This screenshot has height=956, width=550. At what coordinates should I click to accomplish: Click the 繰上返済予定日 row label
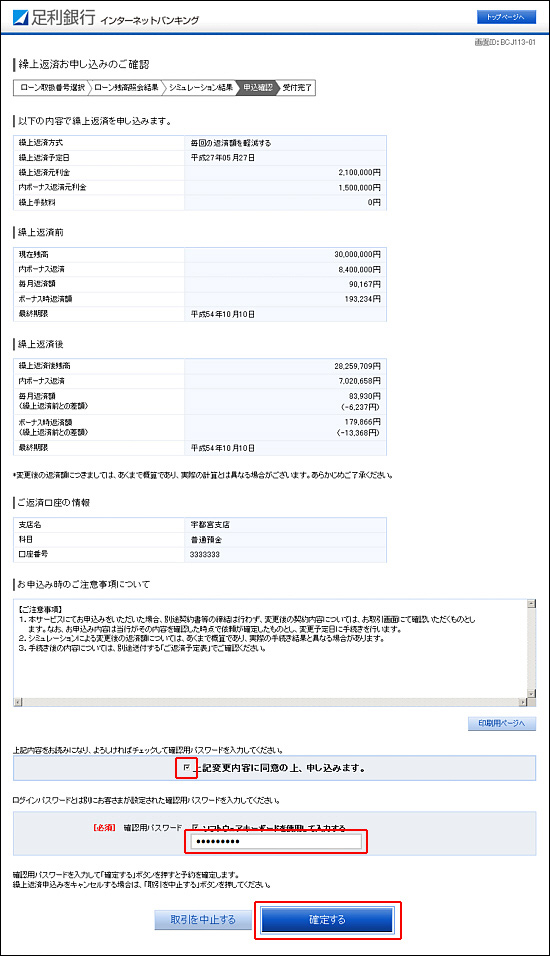45,158
